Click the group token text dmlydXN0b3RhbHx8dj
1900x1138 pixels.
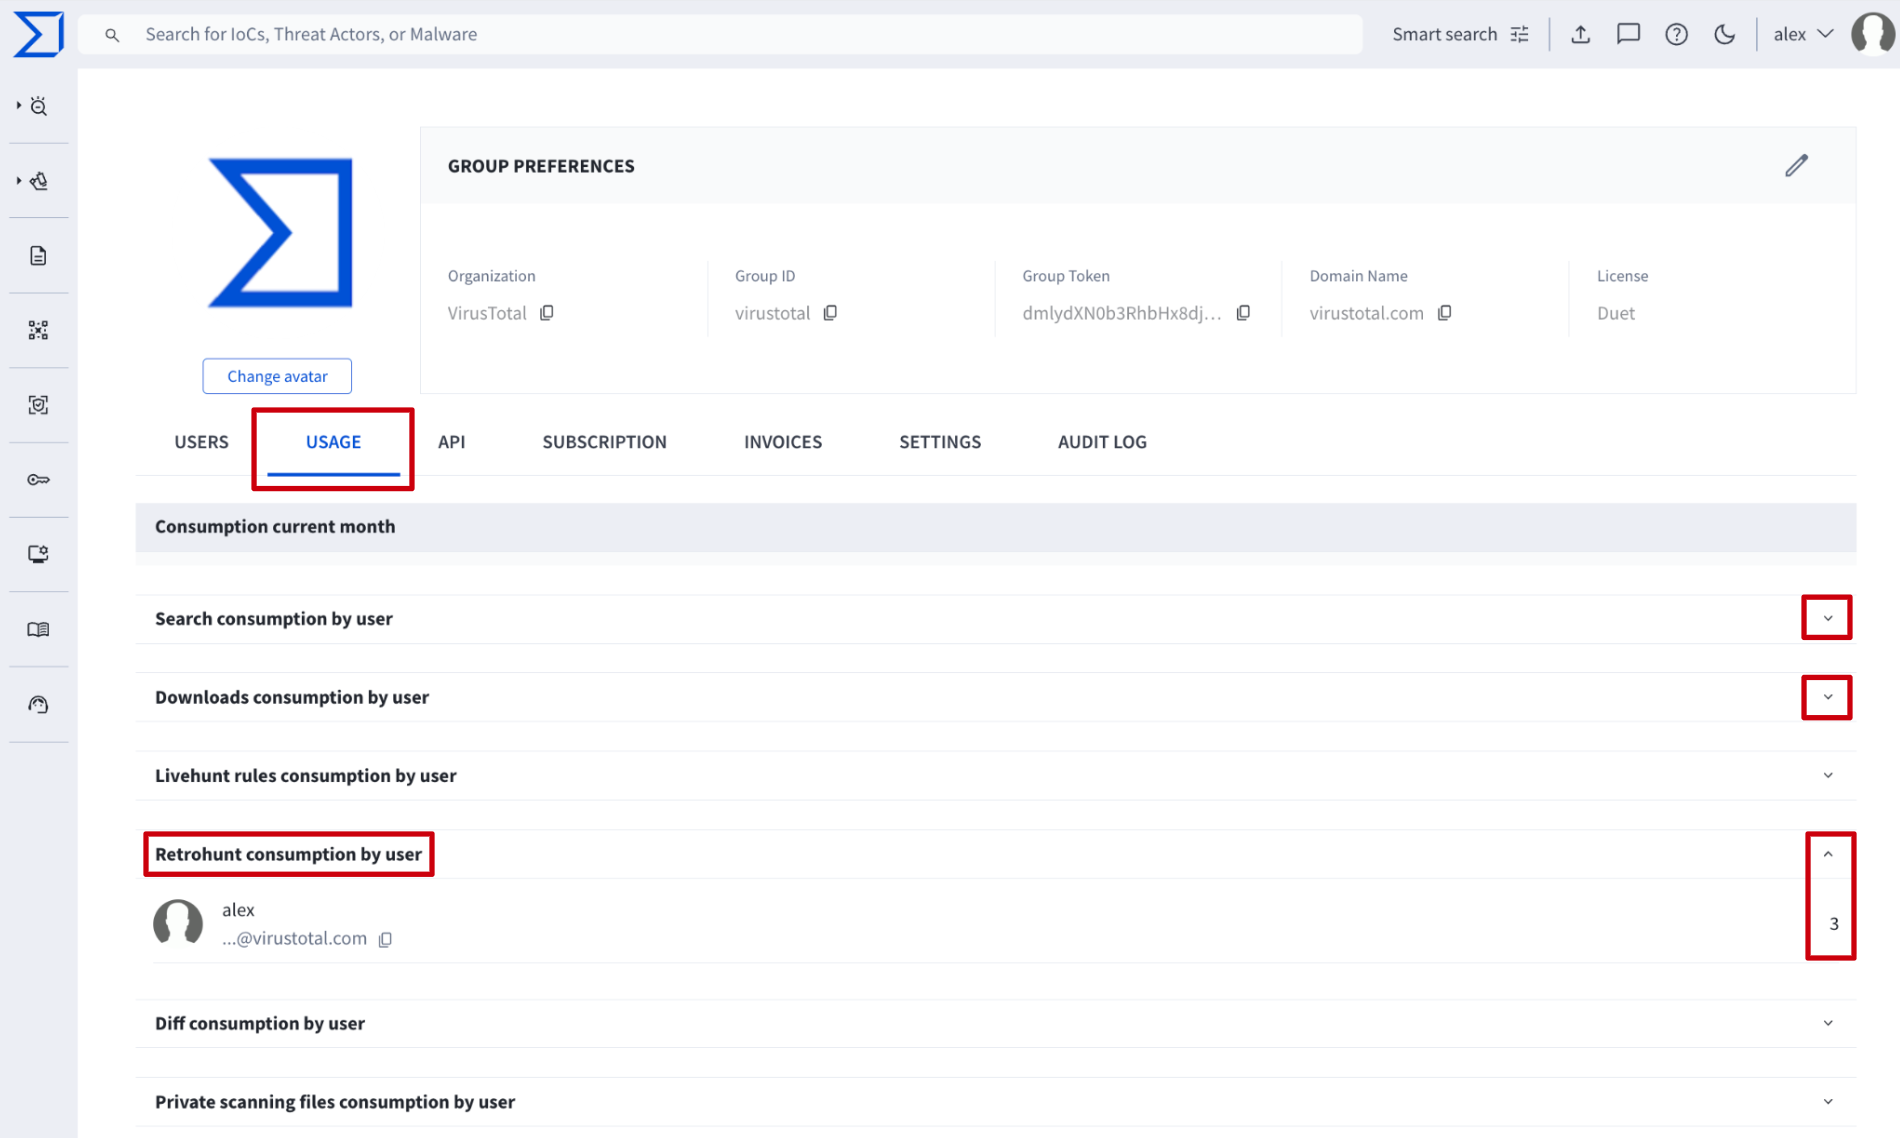1121,313
